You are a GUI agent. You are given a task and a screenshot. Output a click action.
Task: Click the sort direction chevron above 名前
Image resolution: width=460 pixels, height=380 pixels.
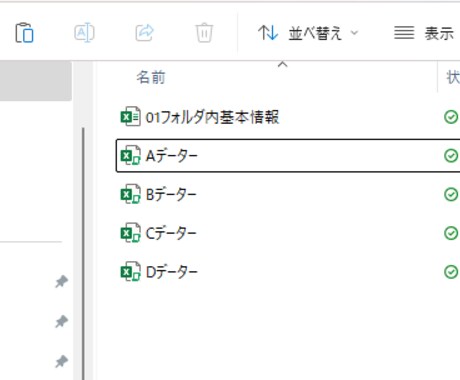(x=283, y=64)
